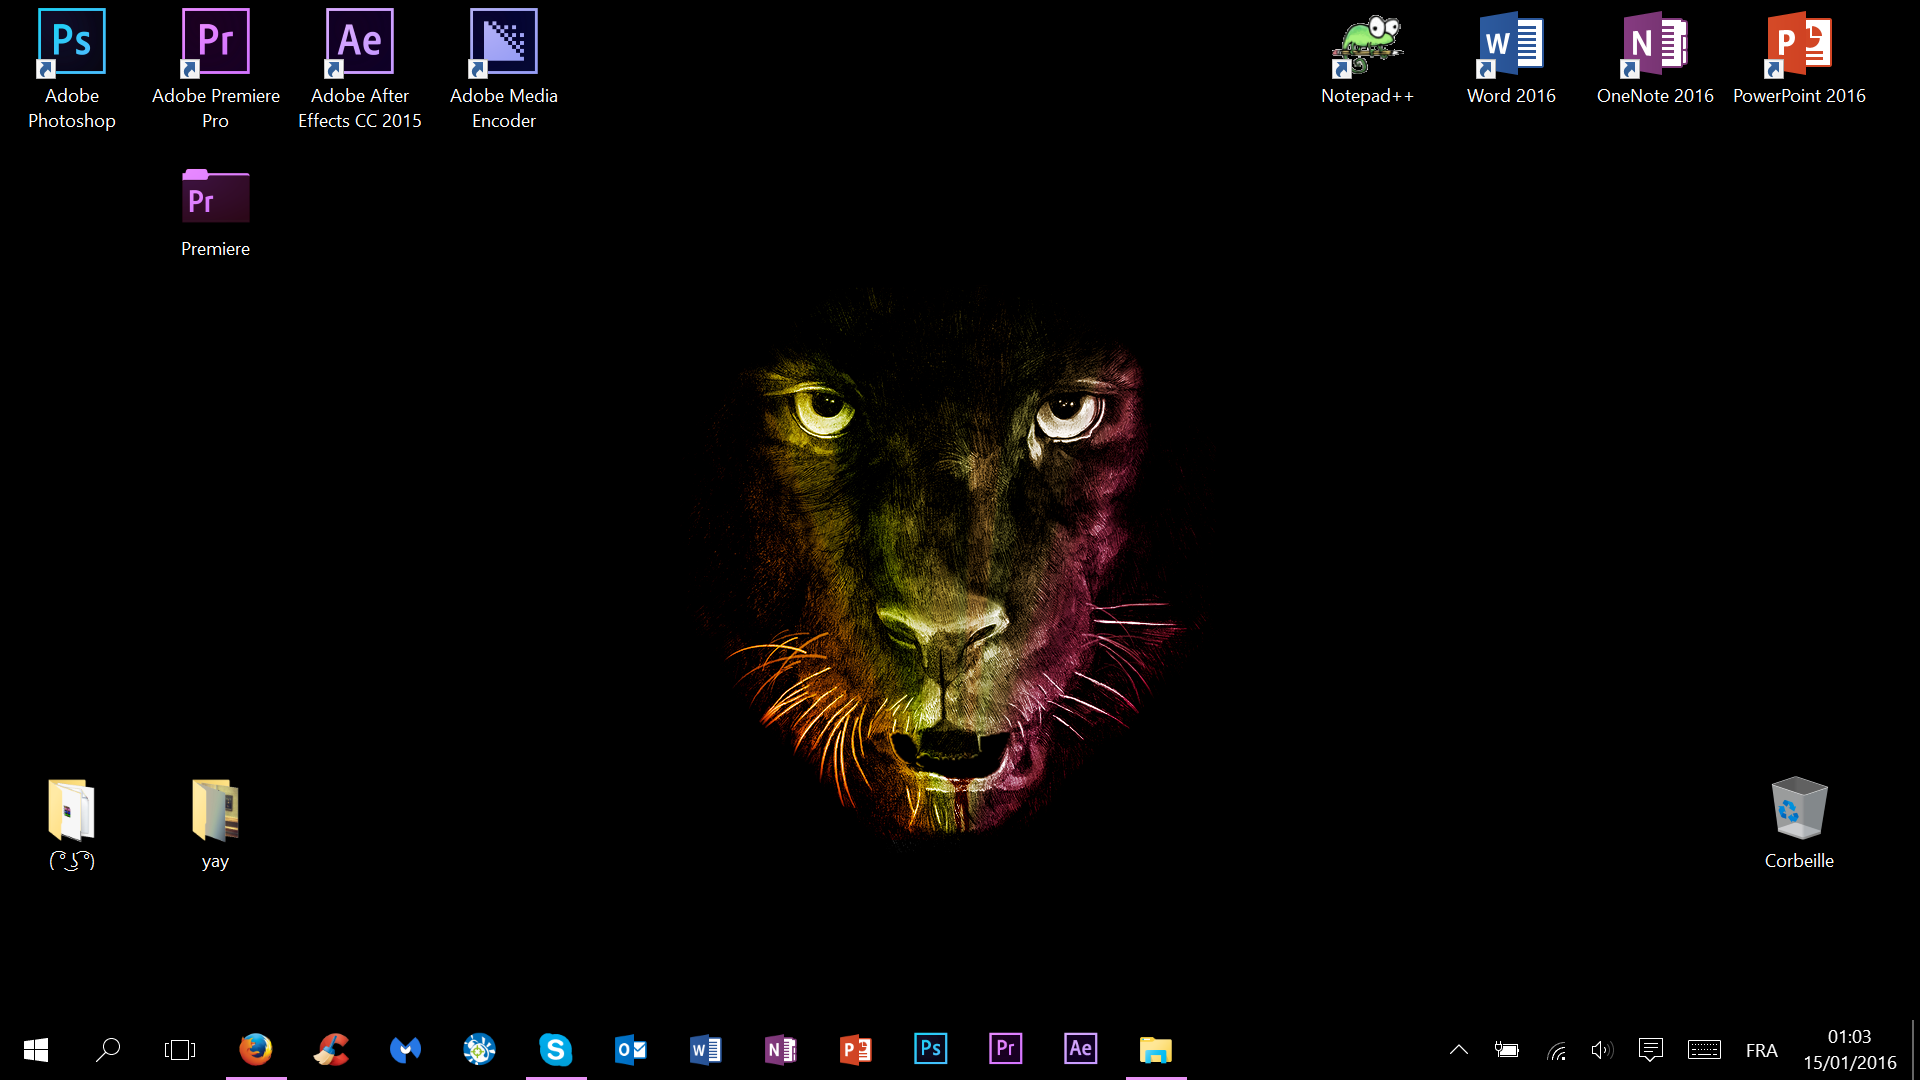The width and height of the screenshot is (1920, 1080).
Task: Open the Windows Start menu
Action: click(36, 1050)
